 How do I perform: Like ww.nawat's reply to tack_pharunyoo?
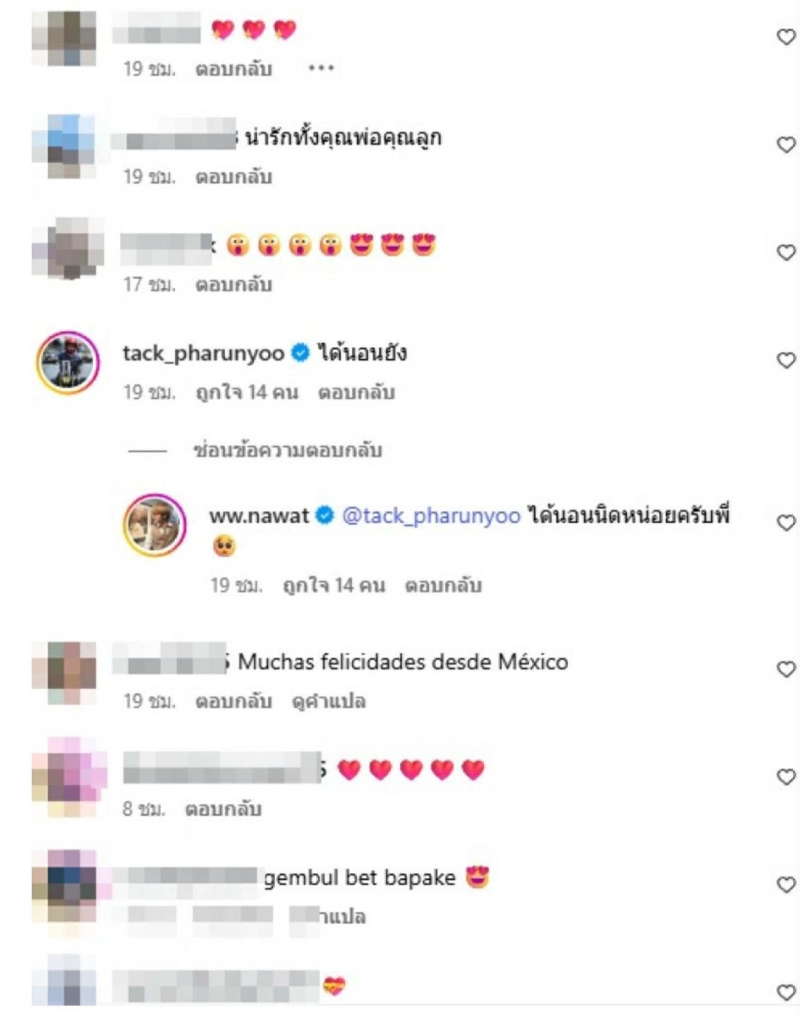(x=786, y=522)
